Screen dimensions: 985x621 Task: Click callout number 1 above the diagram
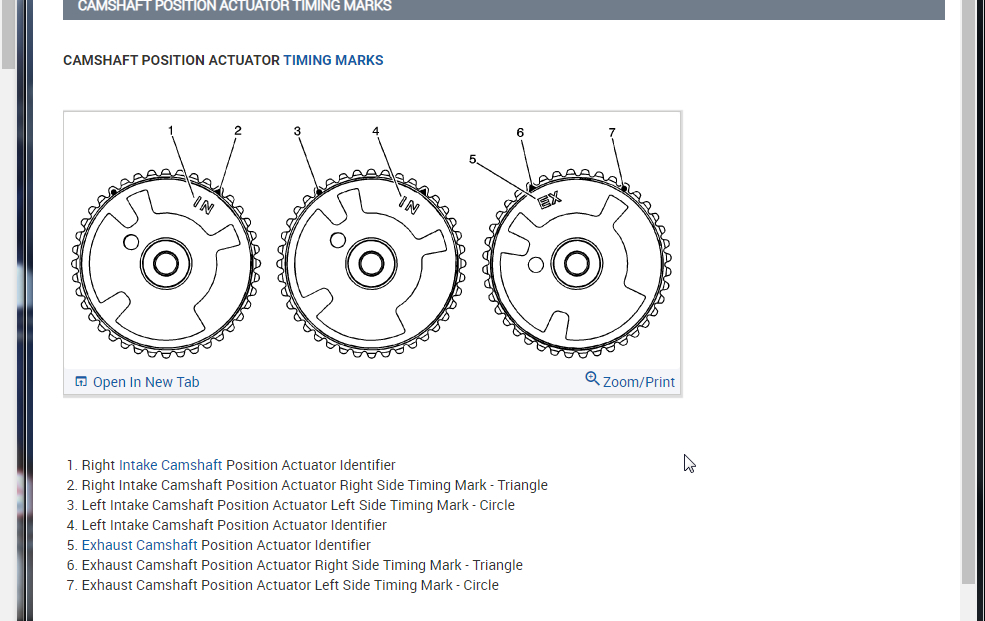(171, 130)
